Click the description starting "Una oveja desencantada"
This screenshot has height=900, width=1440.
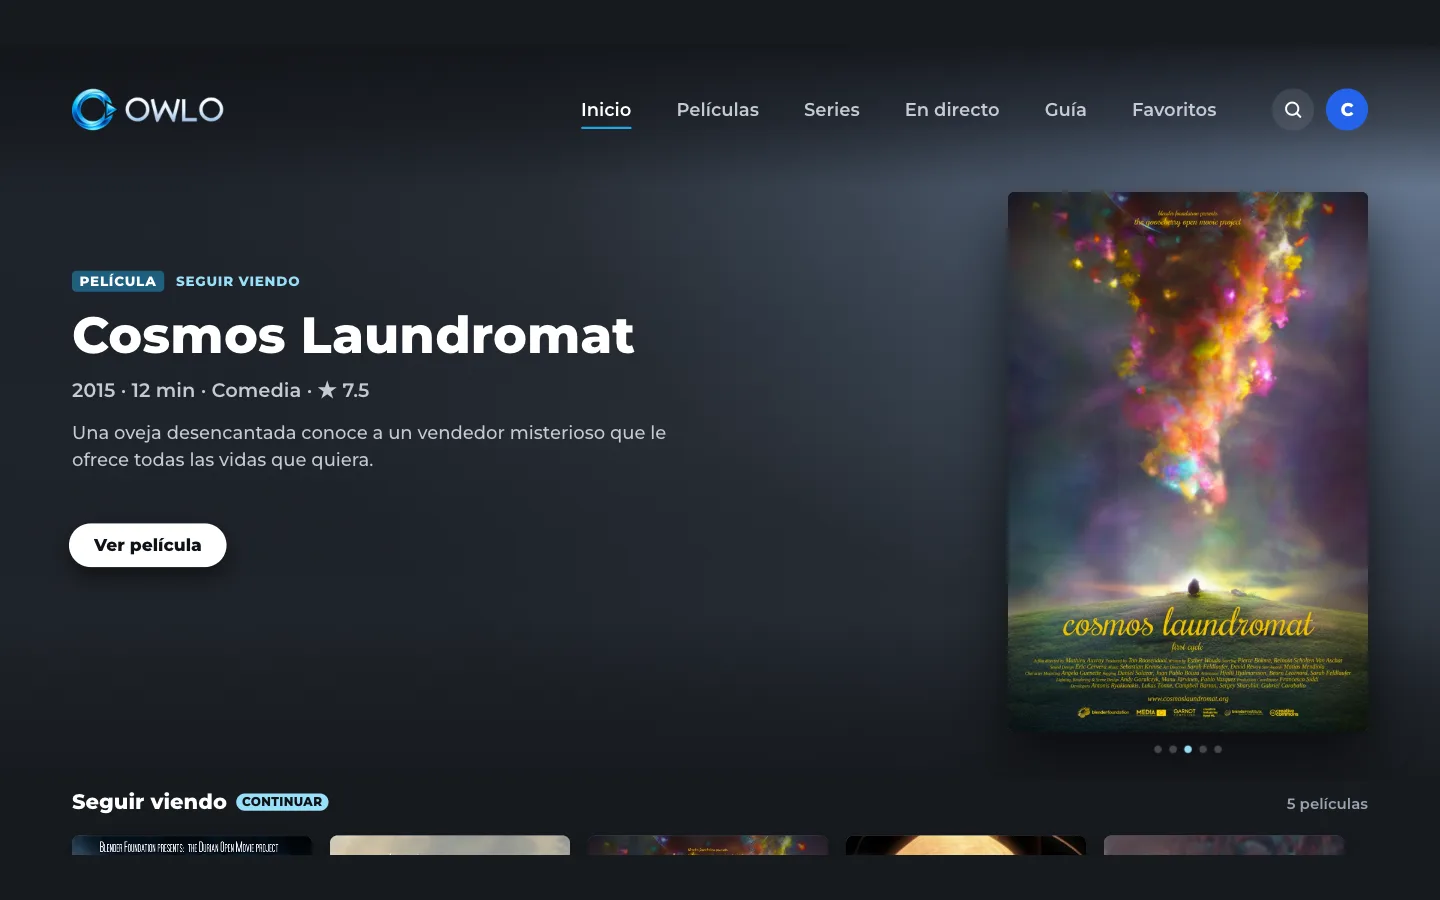[x=369, y=446]
